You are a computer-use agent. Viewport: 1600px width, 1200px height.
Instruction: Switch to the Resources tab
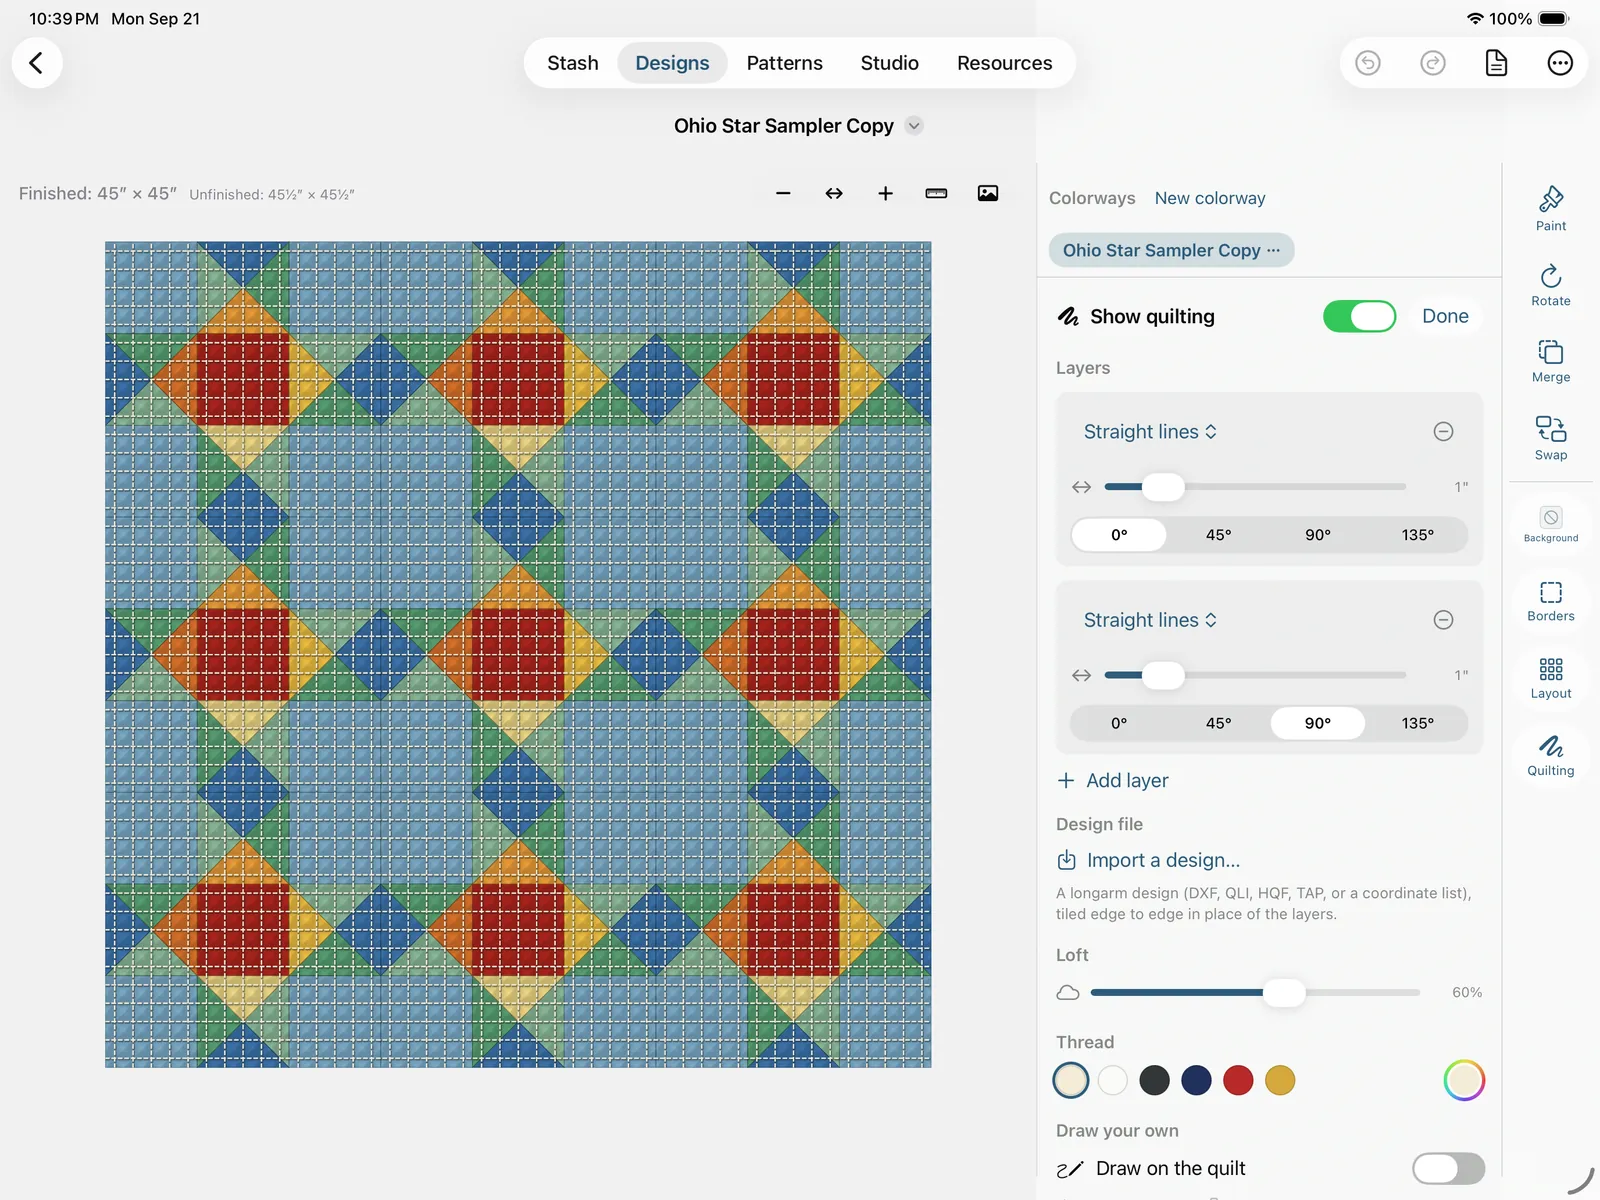[1005, 63]
